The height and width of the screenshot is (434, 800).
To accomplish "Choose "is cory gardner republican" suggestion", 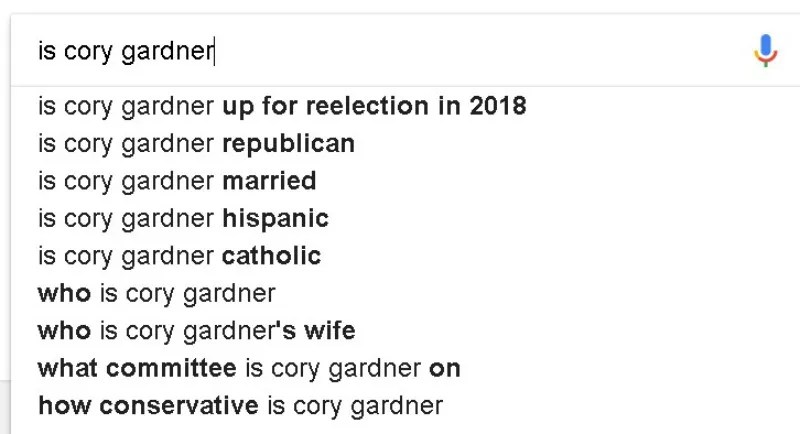I will [x=196, y=144].
